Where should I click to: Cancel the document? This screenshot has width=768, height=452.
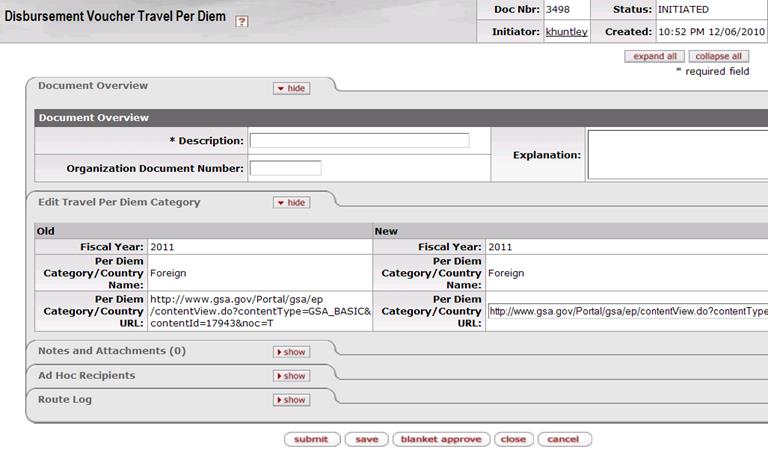pyautogui.click(x=564, y=439)
